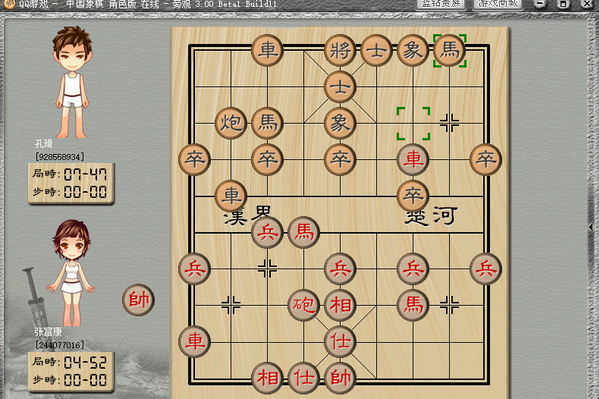
Task: Click the bottom player's timer showing 04-52
Action: point(71,371)
